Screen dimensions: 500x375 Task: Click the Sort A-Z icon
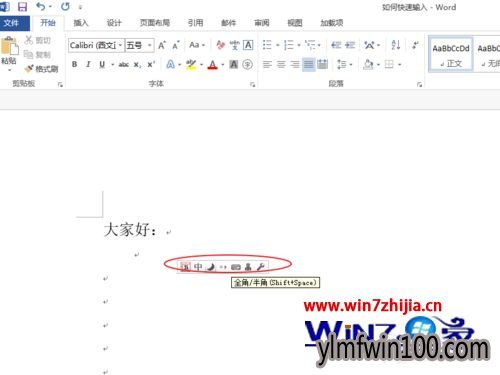pyautogui.click(x=396, y=45)
